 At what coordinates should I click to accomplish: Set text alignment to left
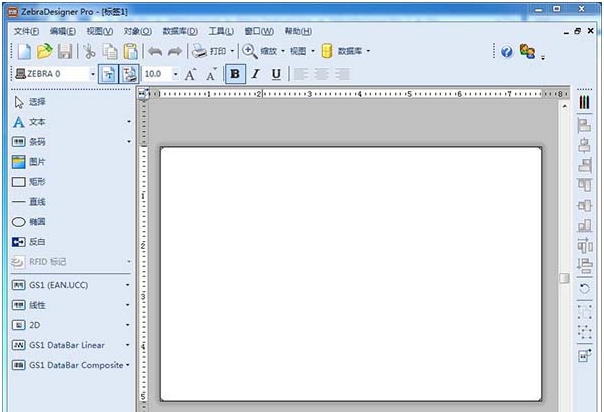[300, 74]
